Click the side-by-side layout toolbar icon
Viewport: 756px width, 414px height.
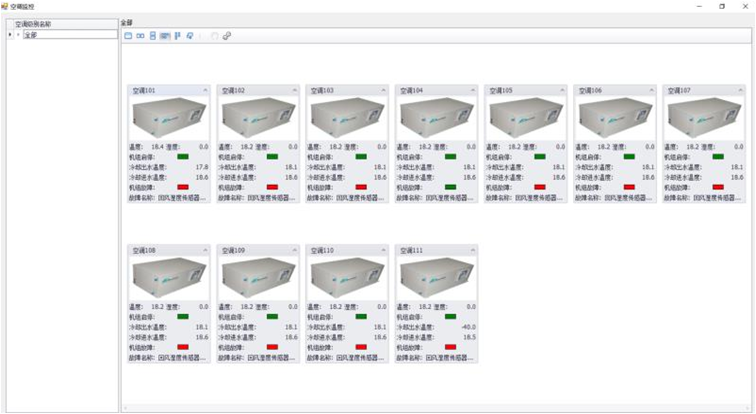(140, 36)
